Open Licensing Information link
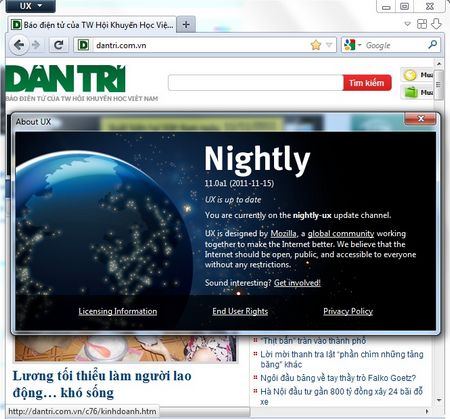This screenshot has width=450, height=419. pos(118,311)
